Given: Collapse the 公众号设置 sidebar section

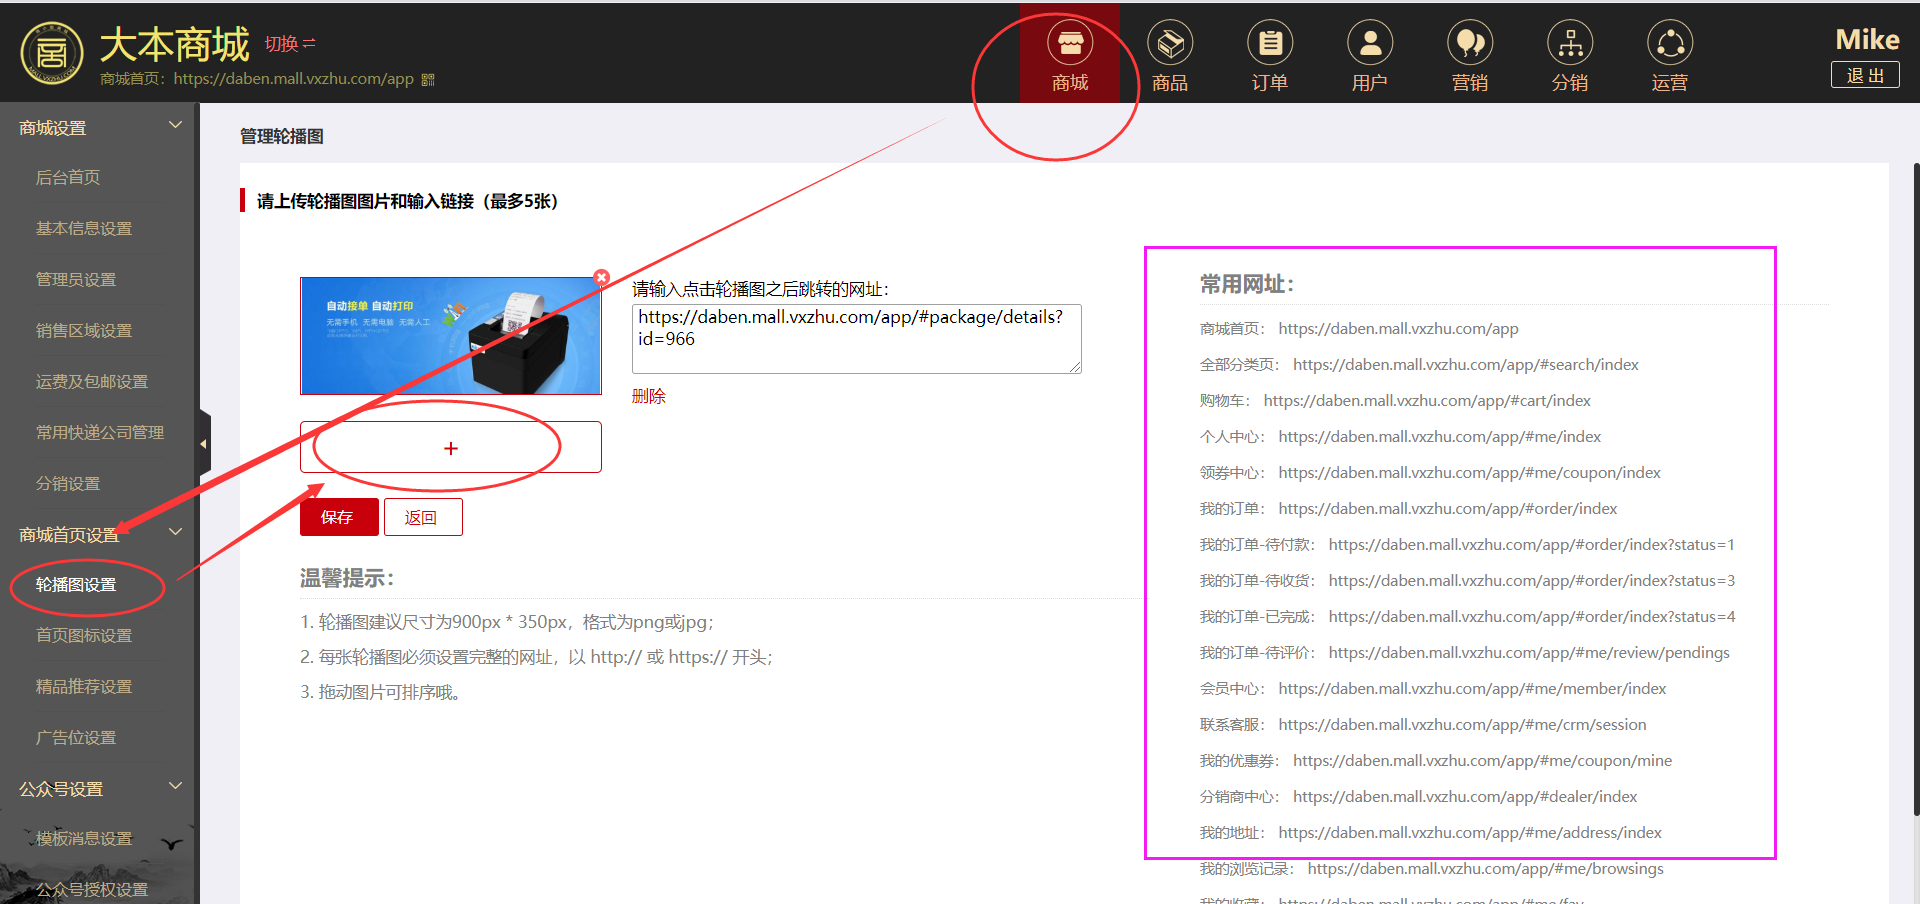Looking at the screenshot, I should pyautogui.click(x=175, y=787).
